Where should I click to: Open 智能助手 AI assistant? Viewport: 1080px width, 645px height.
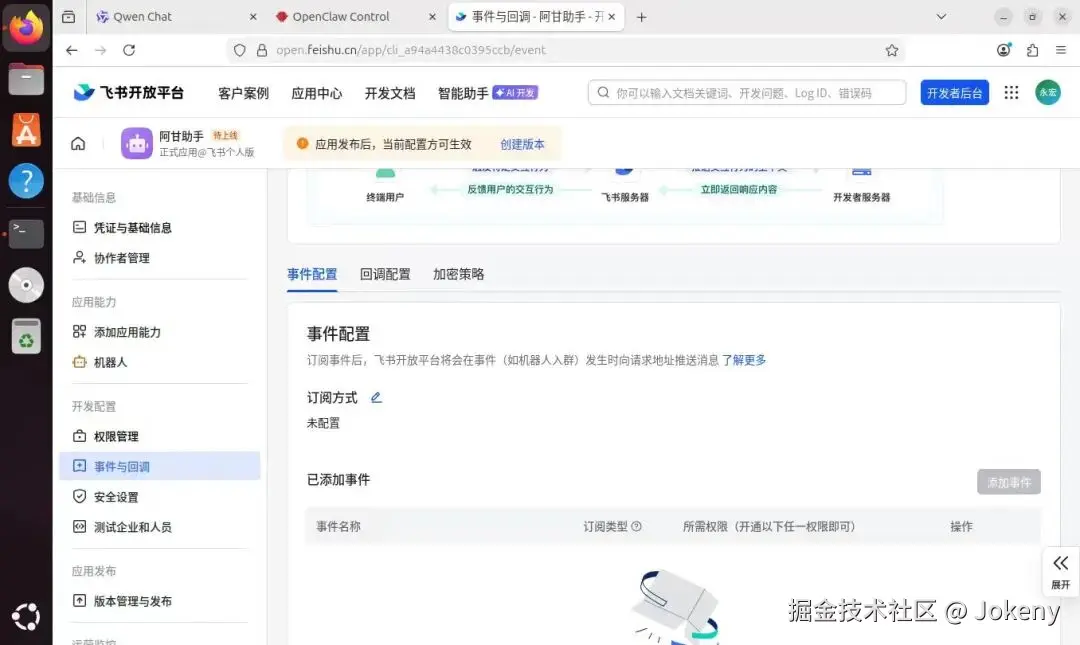488,93
